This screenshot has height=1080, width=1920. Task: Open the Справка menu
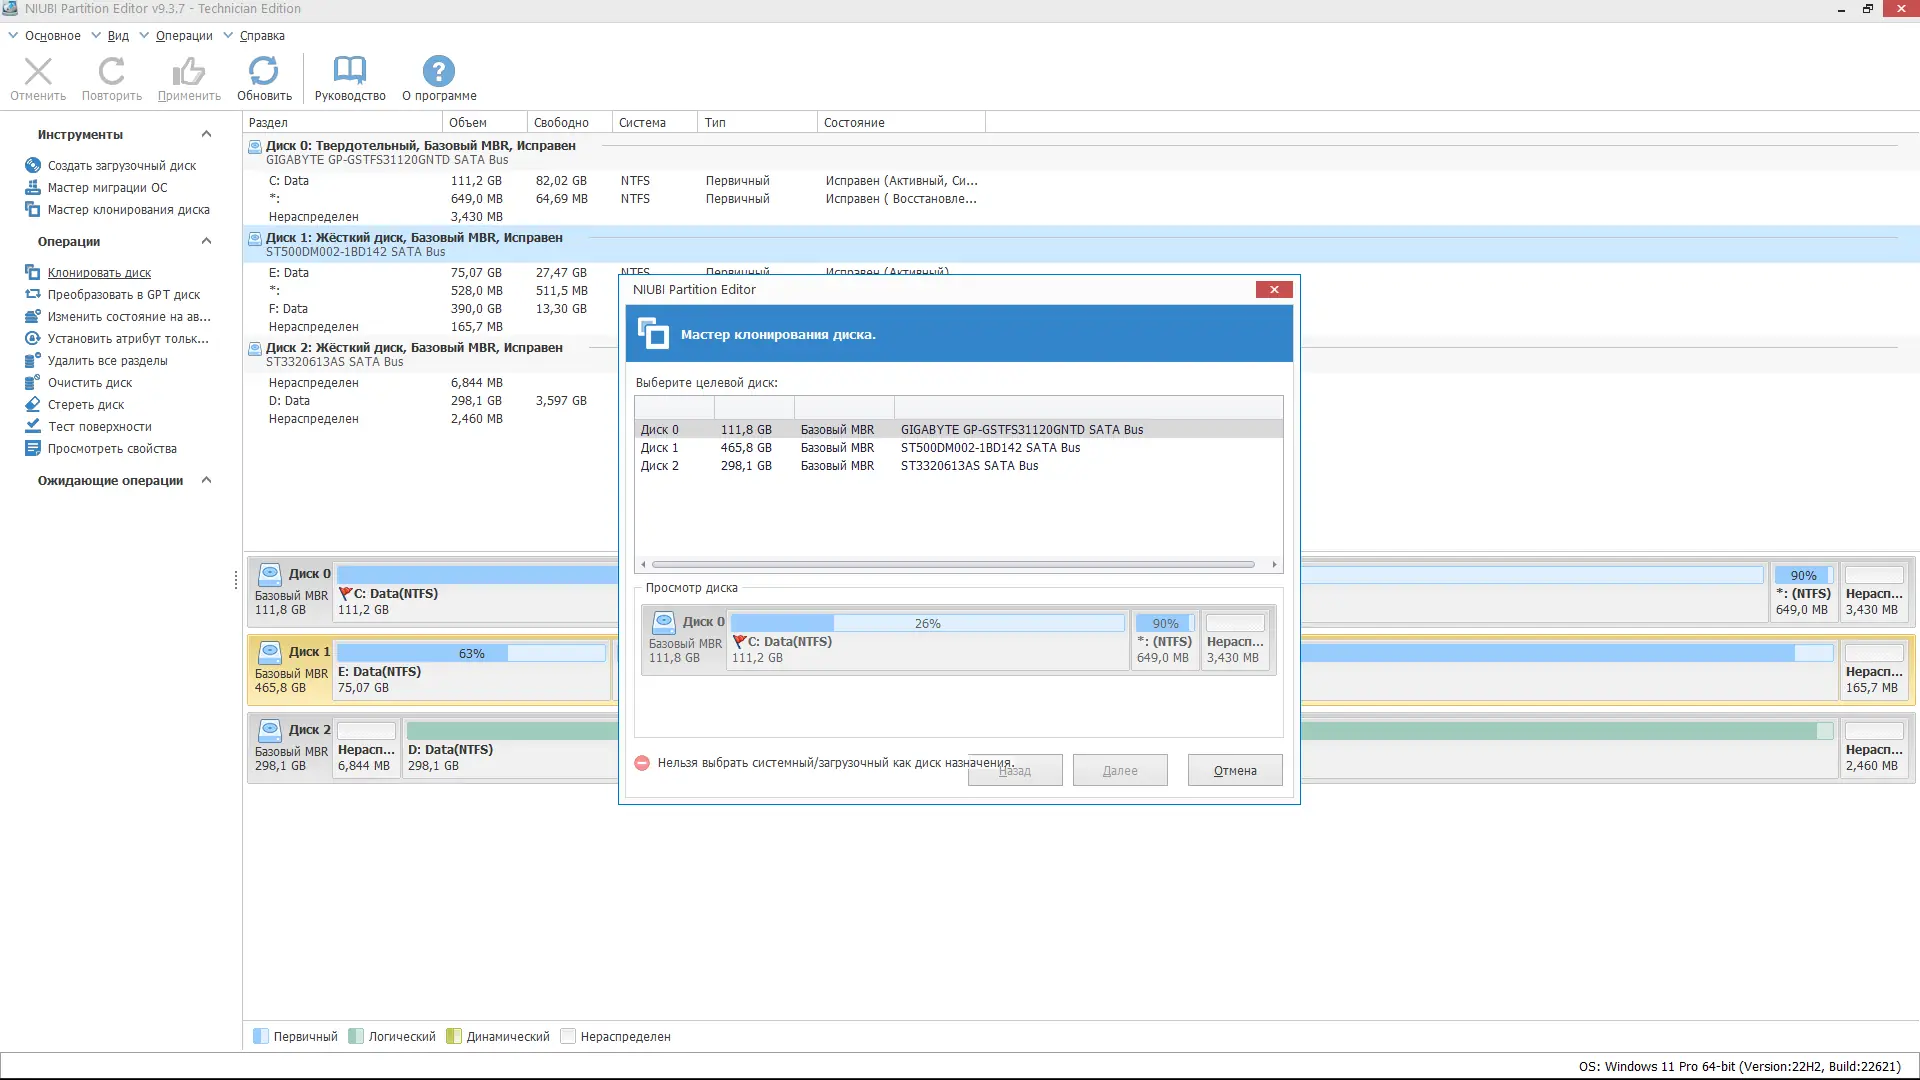(x=262, y=36)
